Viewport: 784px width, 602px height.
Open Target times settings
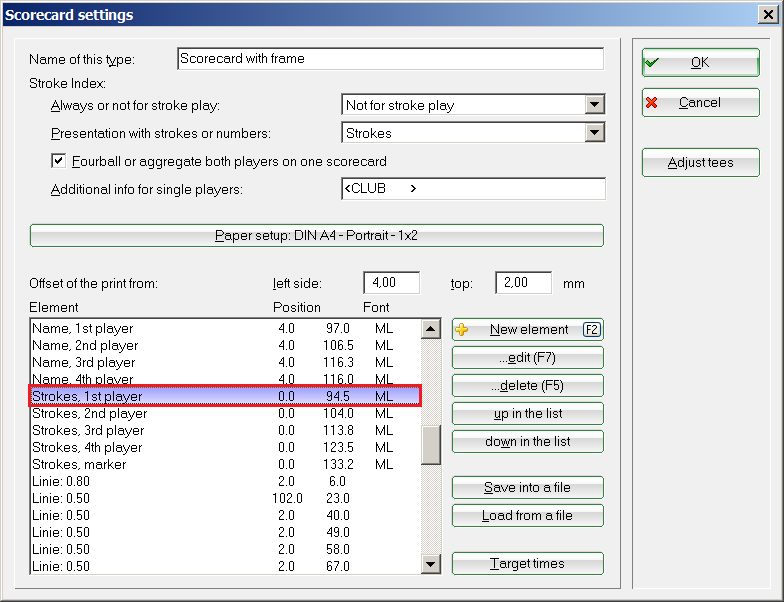(528, 564)
